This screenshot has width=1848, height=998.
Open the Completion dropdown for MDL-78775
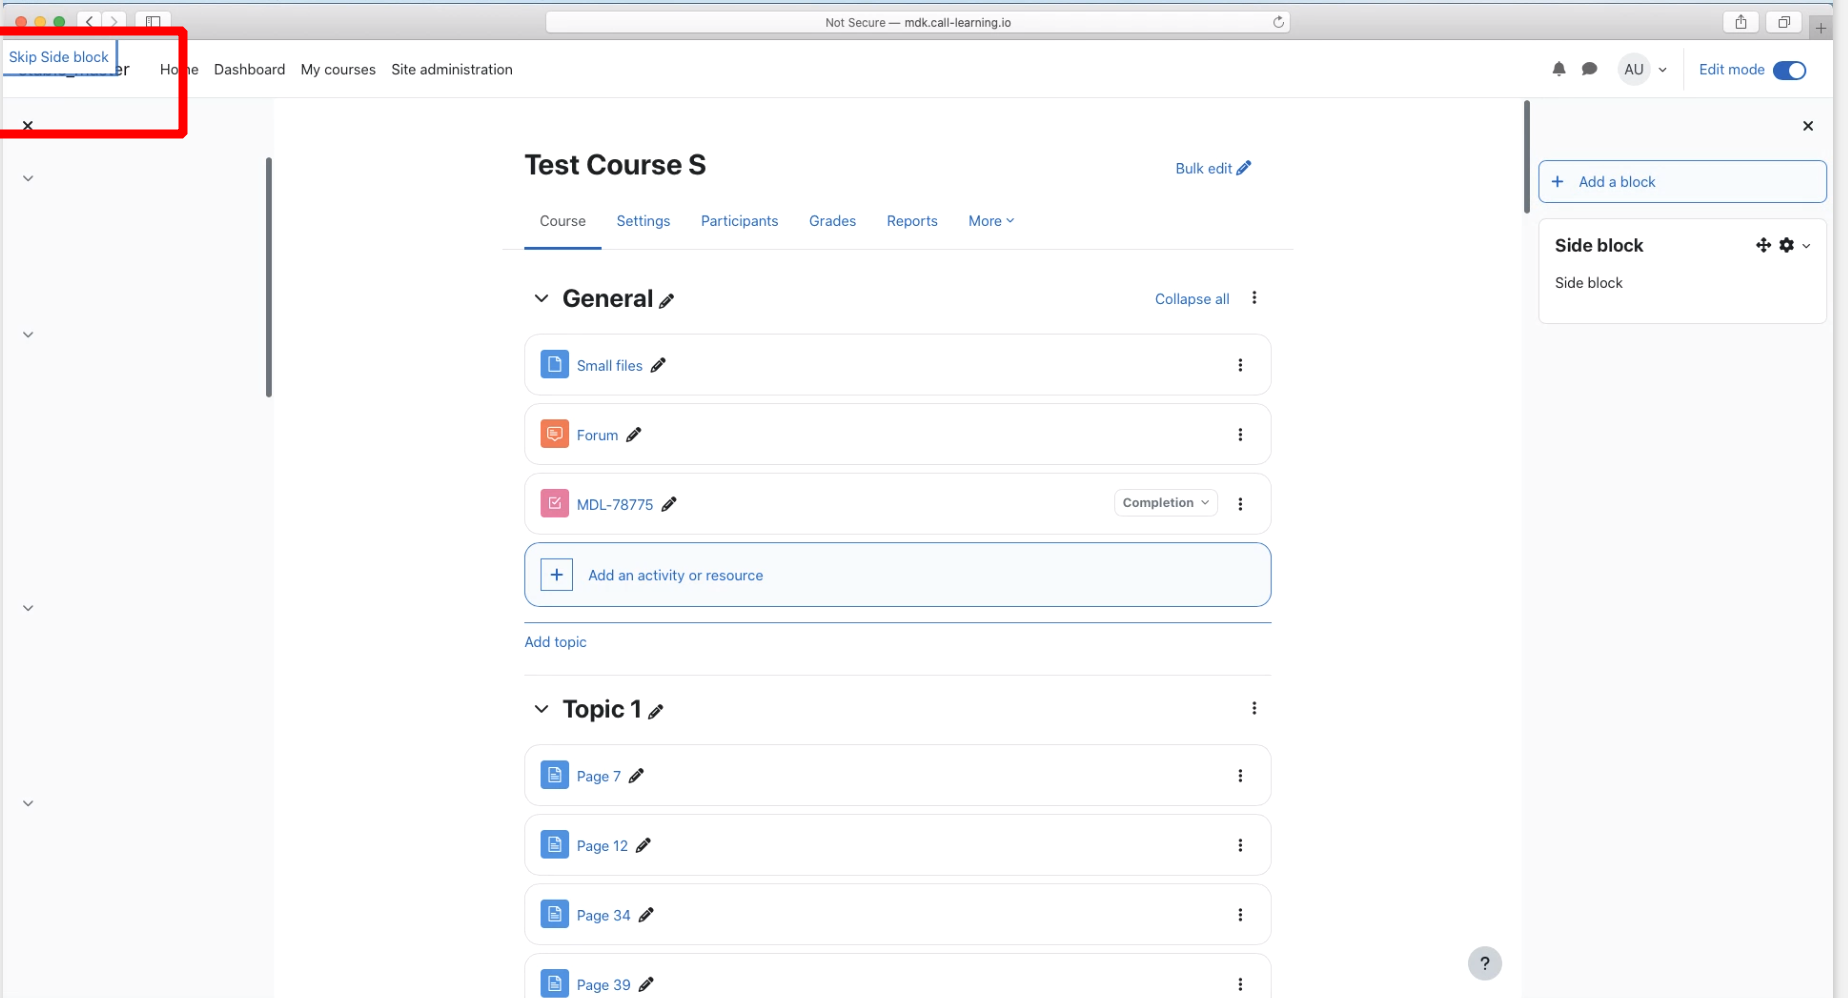point(1166,503)
